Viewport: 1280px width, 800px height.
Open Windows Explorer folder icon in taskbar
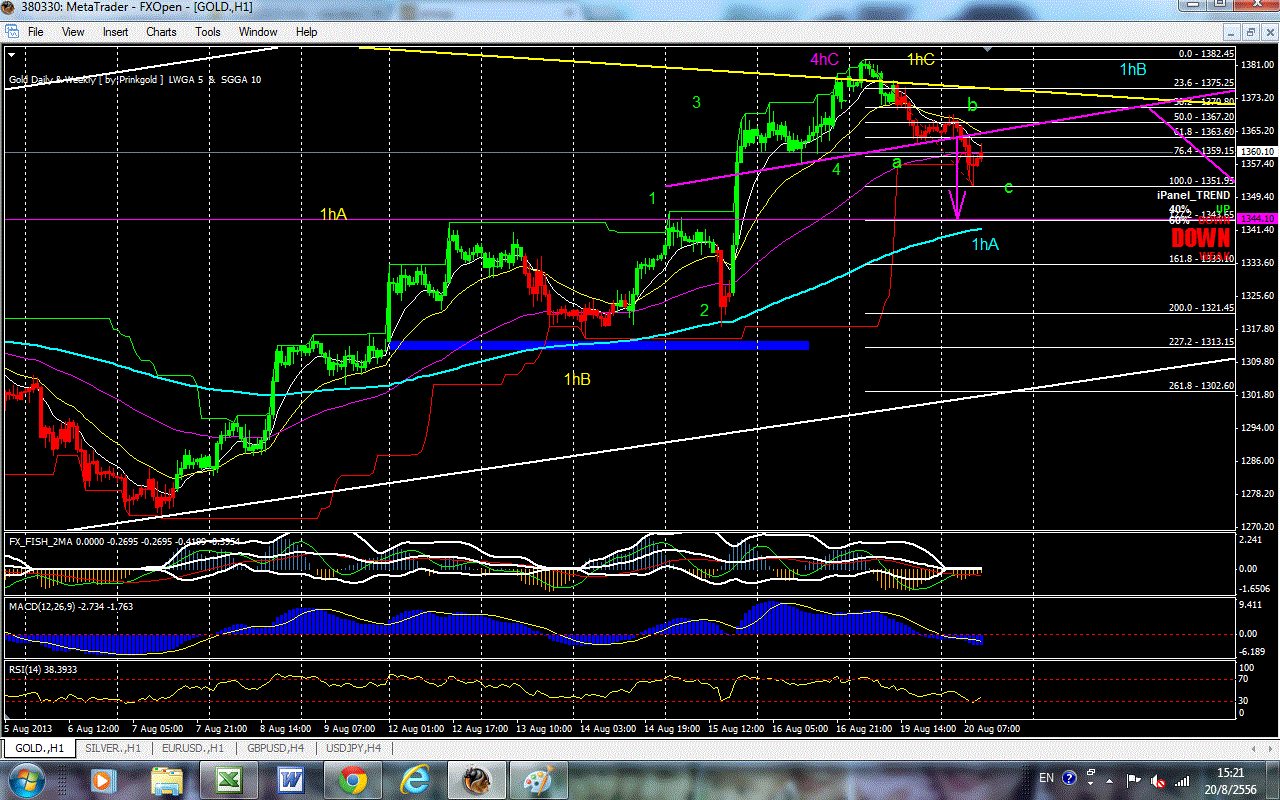168,778
